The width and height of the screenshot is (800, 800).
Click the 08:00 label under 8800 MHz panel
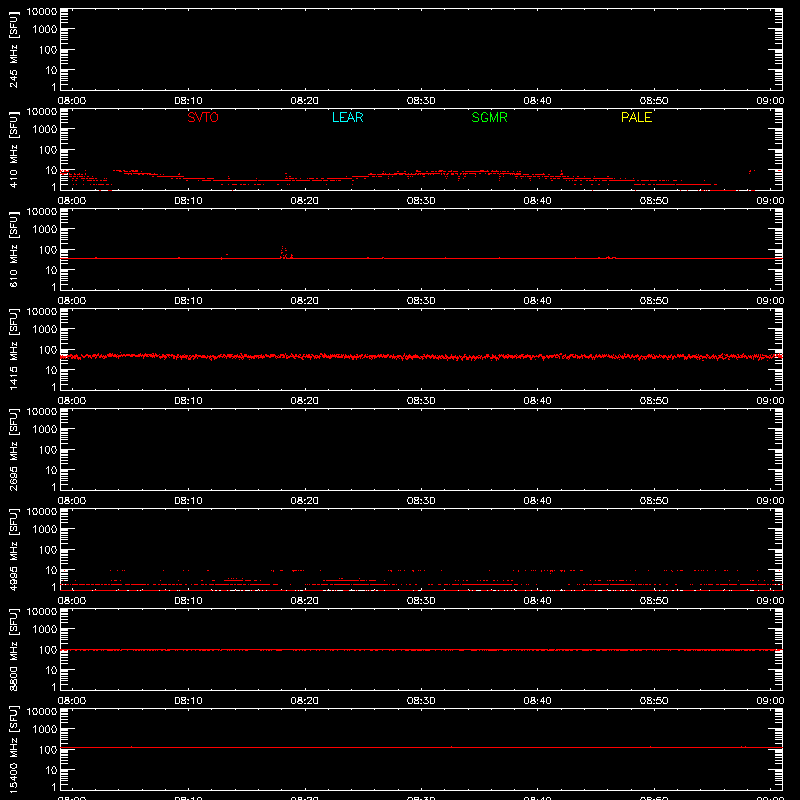click(x=72, y=701)
